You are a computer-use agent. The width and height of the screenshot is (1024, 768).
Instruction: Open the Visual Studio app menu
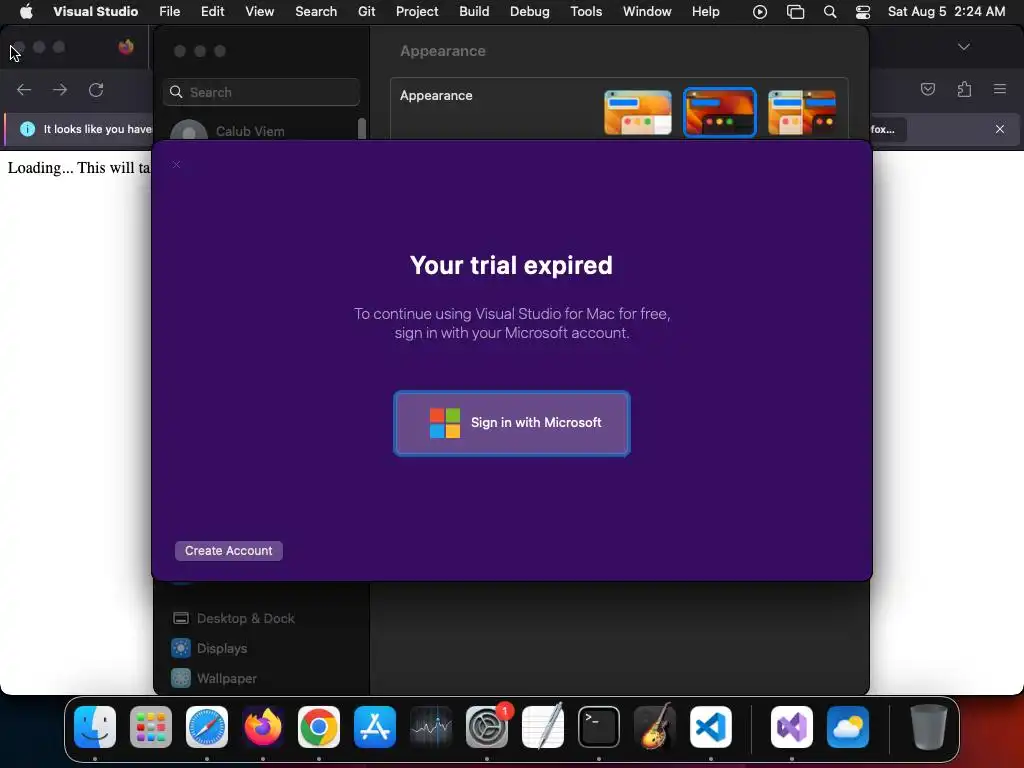[x=95, y=11]
